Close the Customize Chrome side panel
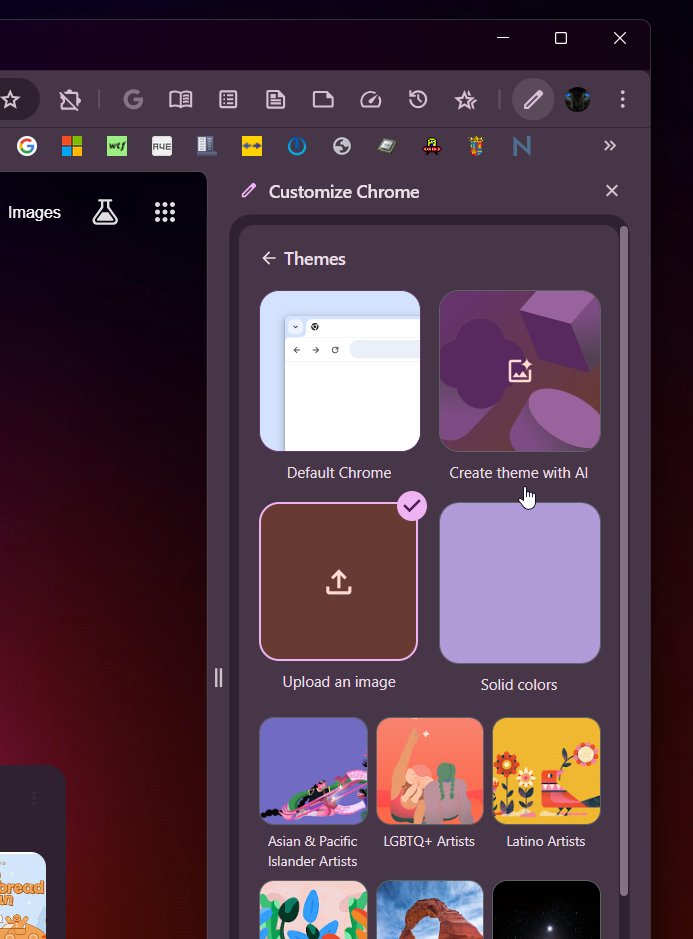The width and height of the screenshot is (693, 939). coord(612,191)
